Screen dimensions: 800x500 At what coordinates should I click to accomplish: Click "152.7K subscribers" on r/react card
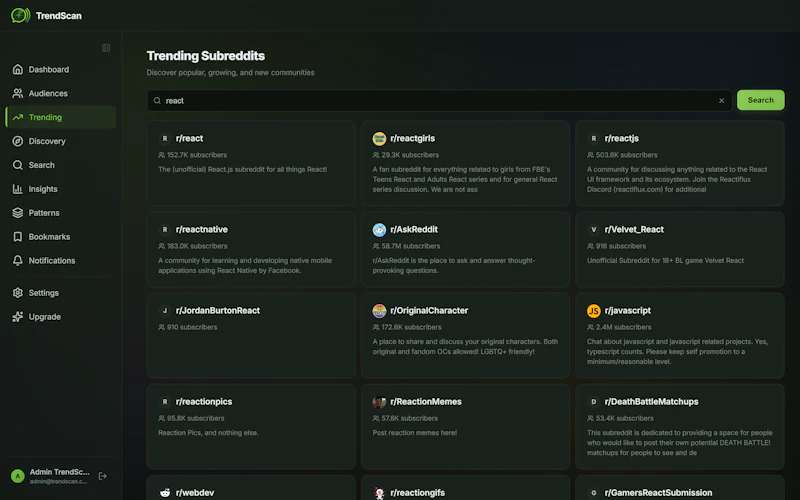tap(197, 155)
